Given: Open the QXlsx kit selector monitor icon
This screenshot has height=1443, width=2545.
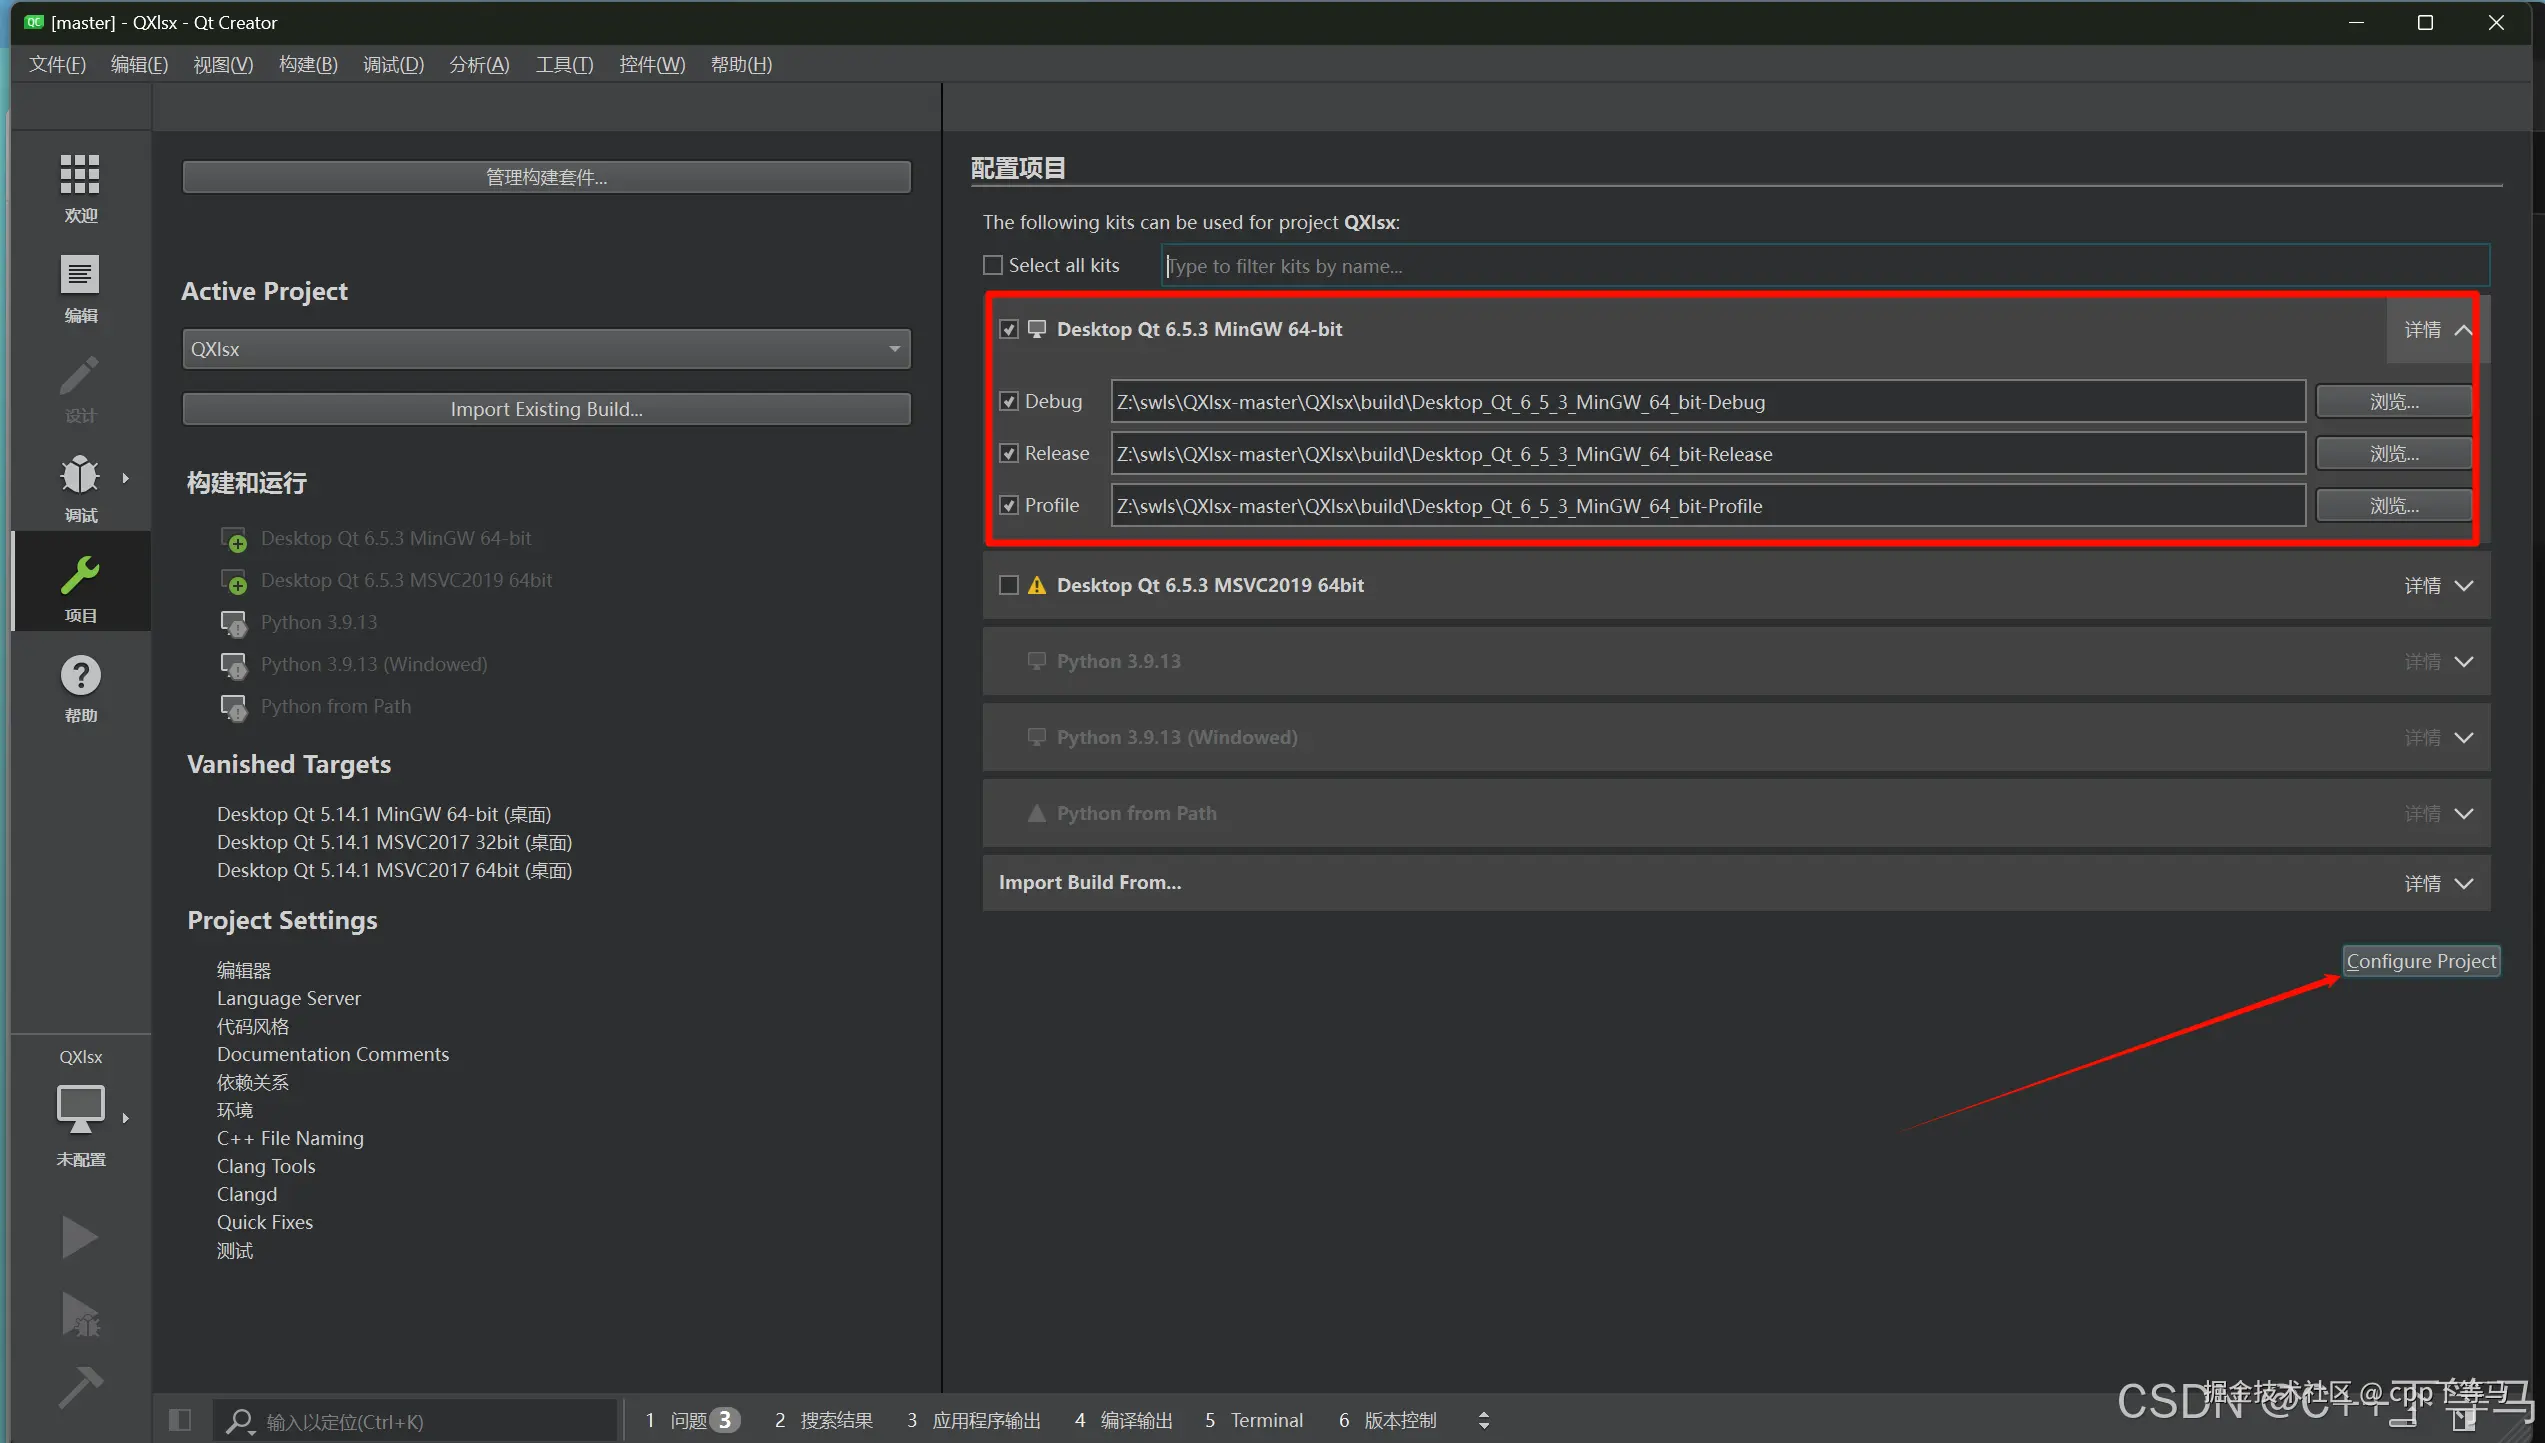Looking at the screenshot, I should [x=80, y=1108].
